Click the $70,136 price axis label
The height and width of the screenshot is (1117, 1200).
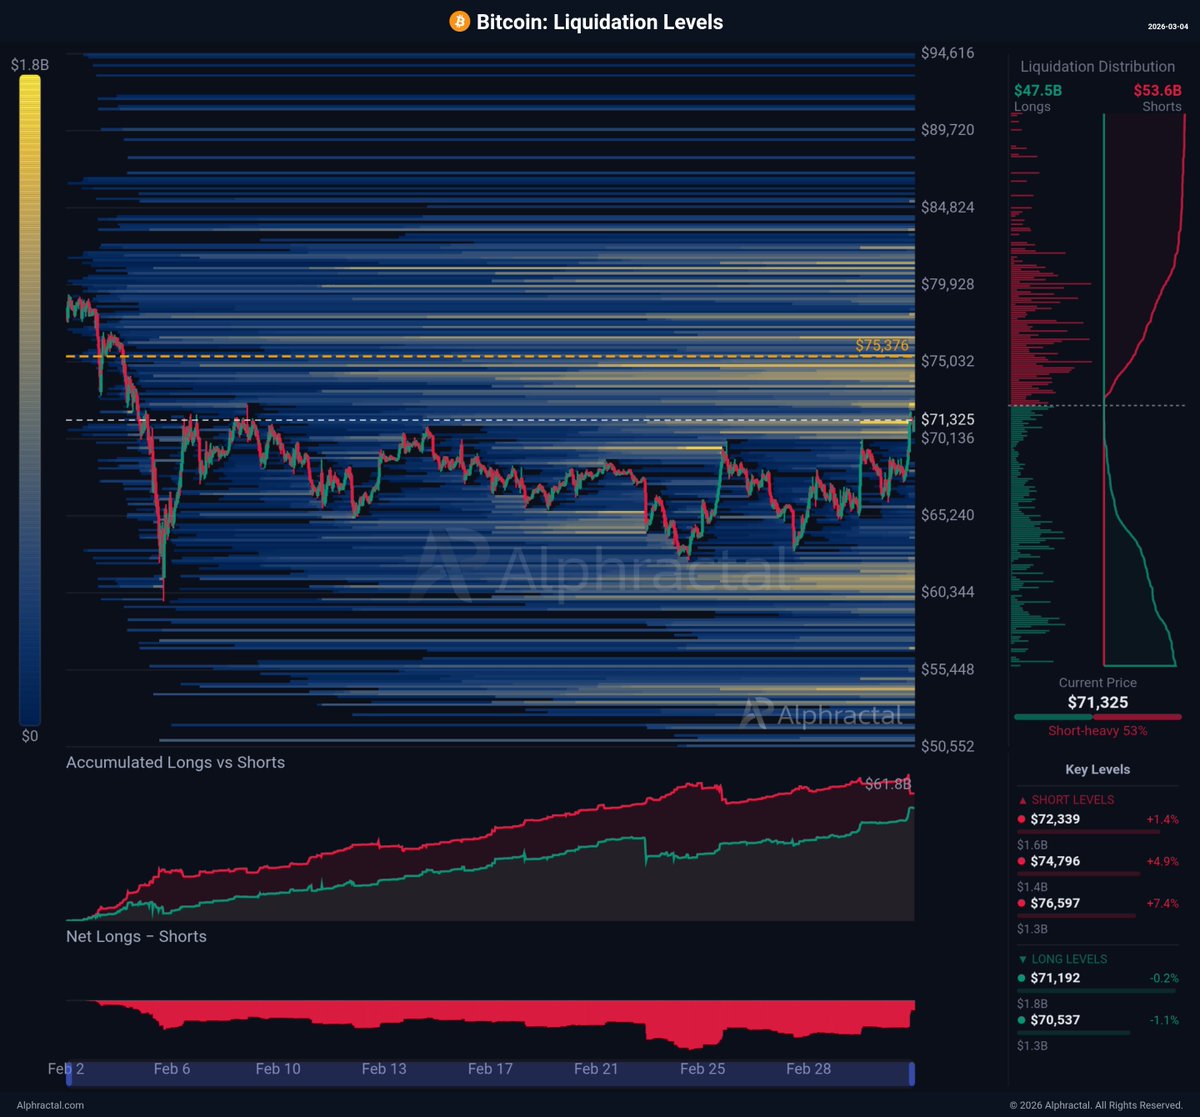click(x=947, y=438)
